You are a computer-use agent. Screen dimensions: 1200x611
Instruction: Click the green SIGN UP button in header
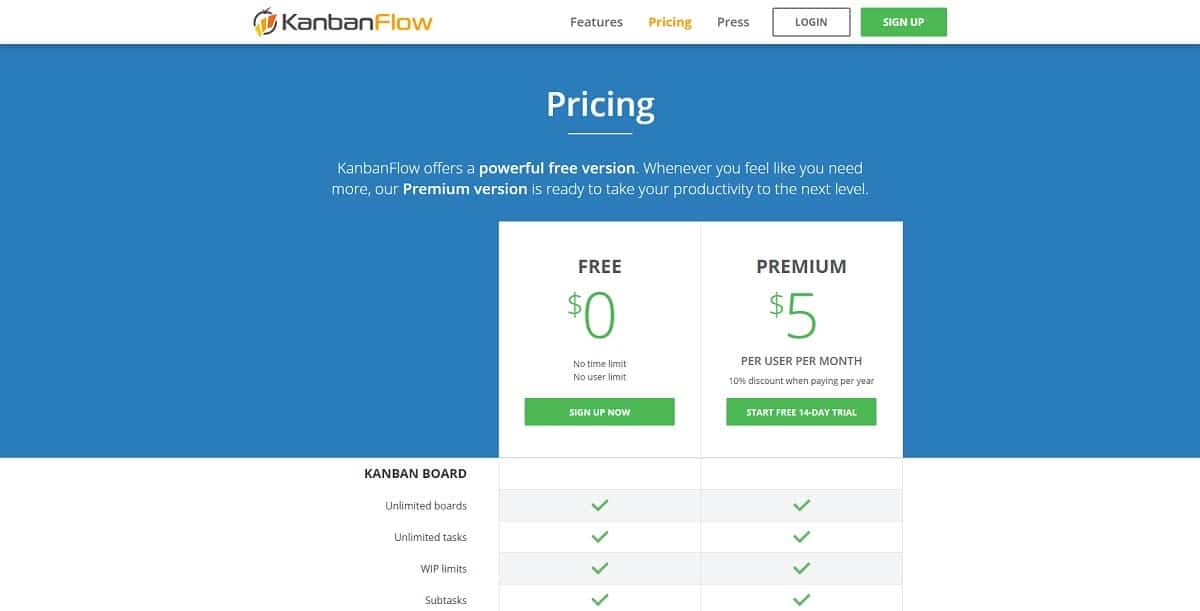[903, 21]
